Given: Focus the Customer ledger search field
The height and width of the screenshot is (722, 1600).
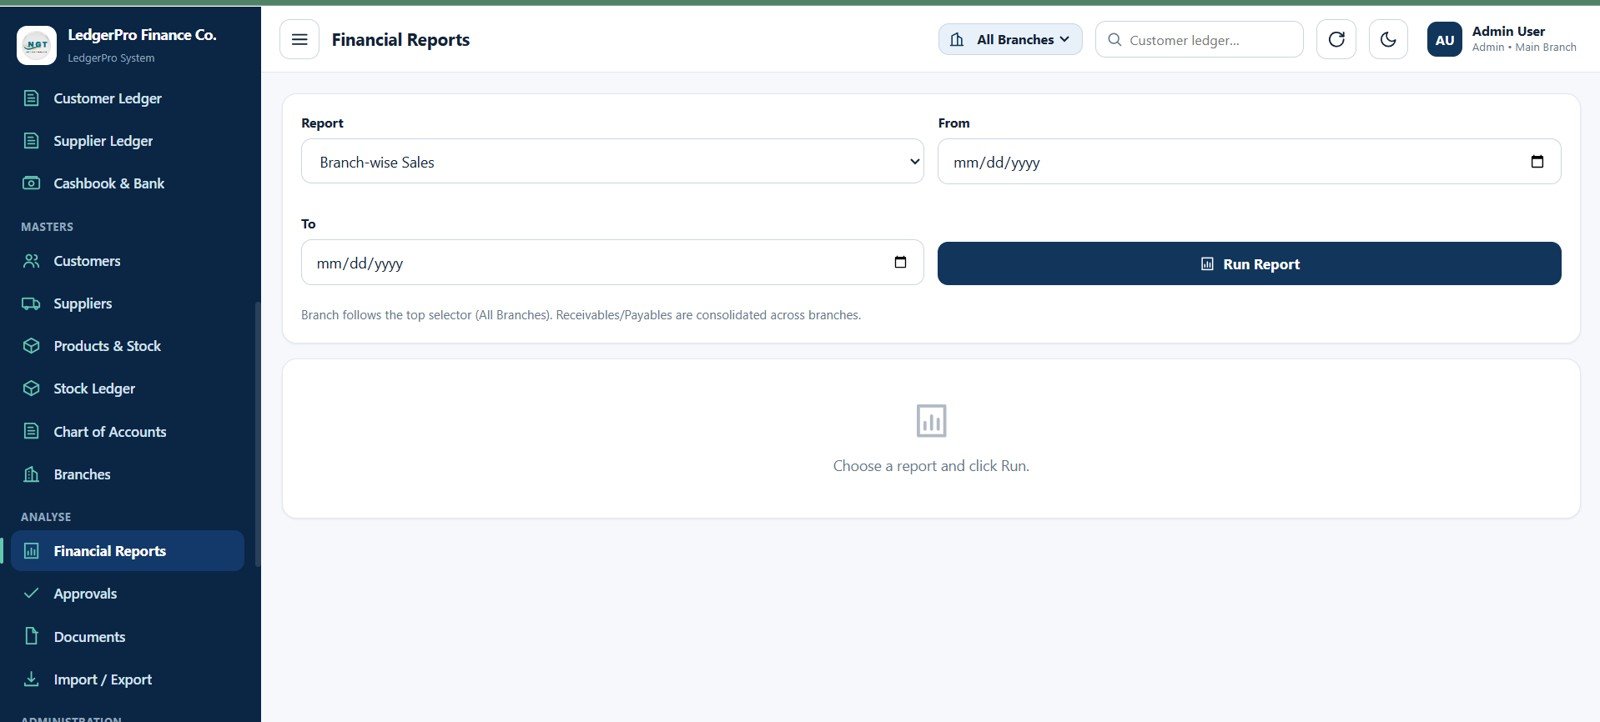Looking at the screenshot, I should [x=1199, y=40].
